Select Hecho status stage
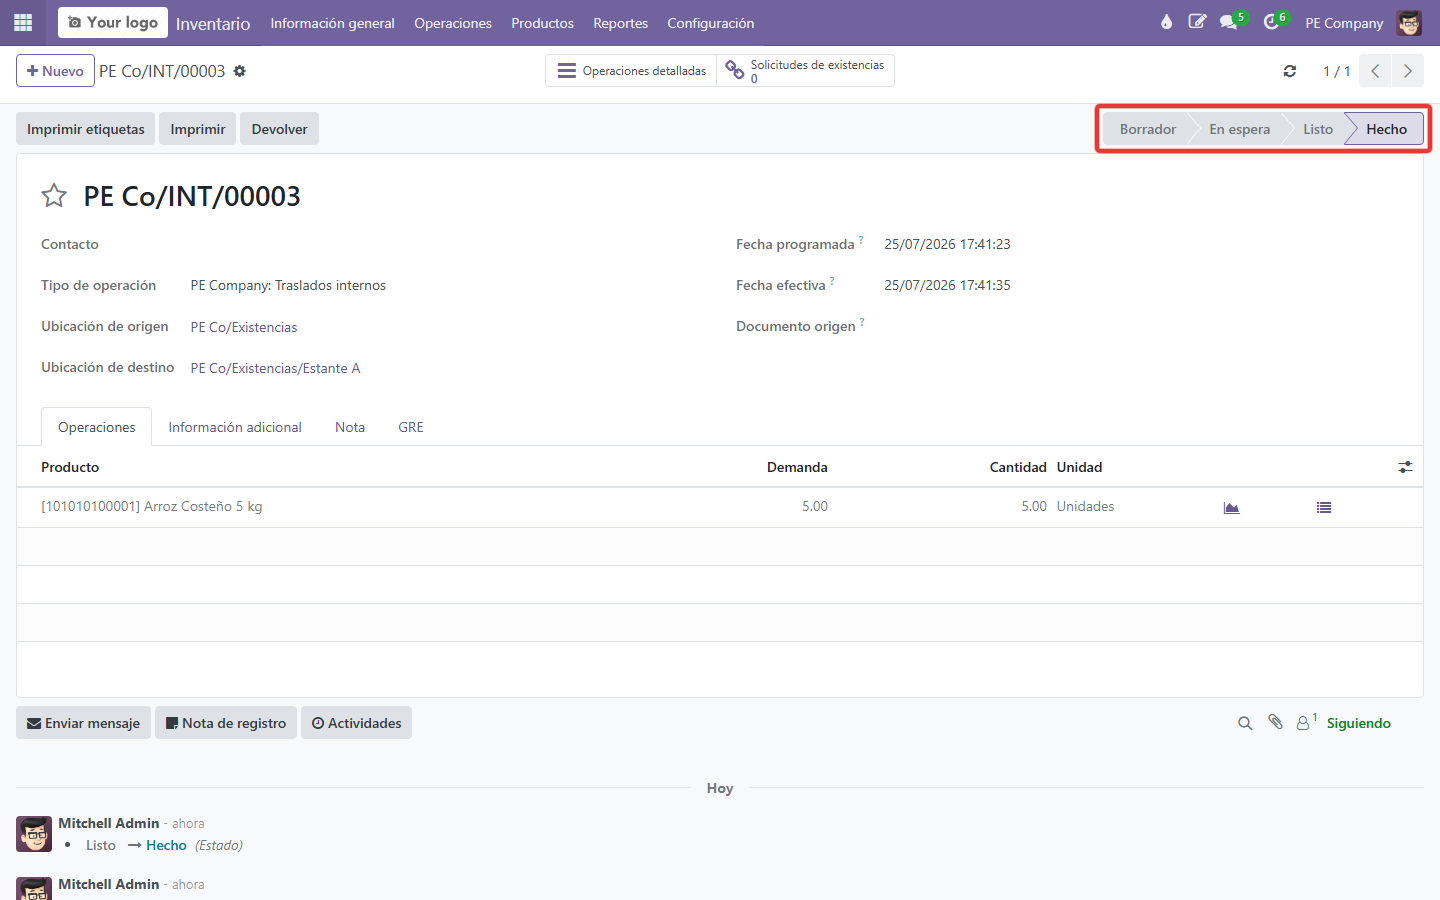Viewport: 1440px width, 900px height. click(x=1386, y=129)
